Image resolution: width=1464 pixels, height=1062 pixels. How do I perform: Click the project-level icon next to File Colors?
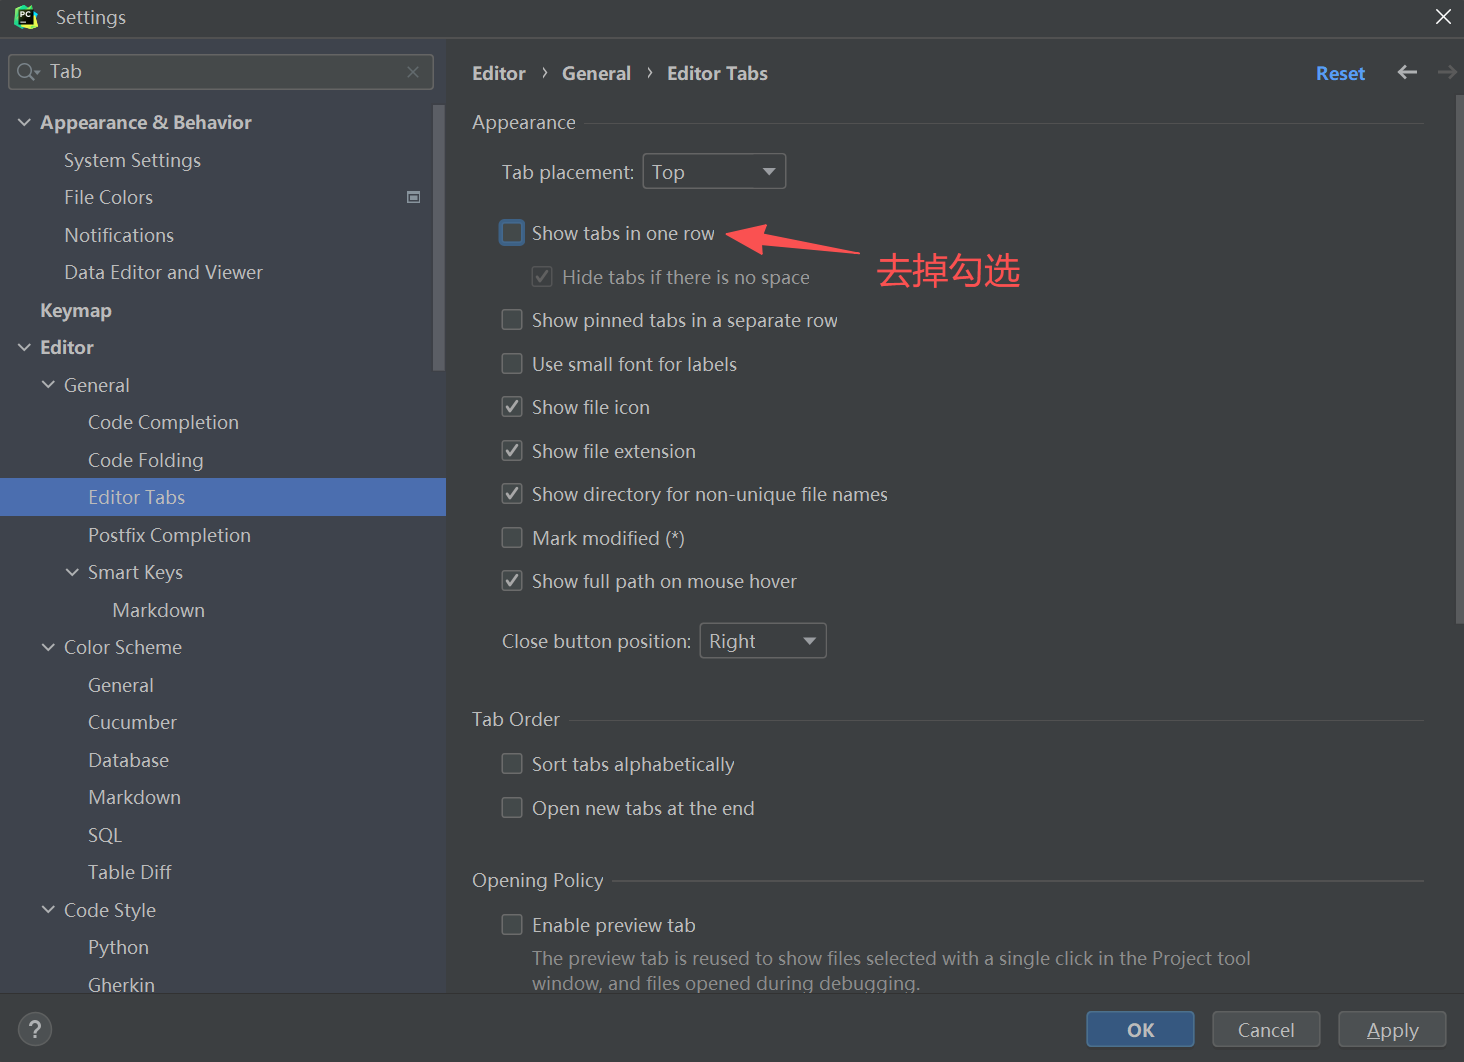click(413, 197)
